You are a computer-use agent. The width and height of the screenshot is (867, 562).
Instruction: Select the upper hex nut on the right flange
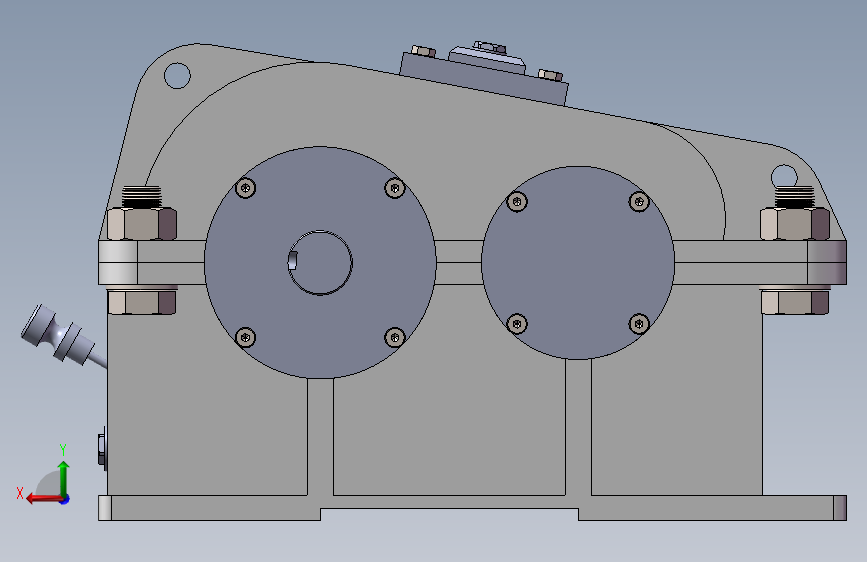click(795, 224)
